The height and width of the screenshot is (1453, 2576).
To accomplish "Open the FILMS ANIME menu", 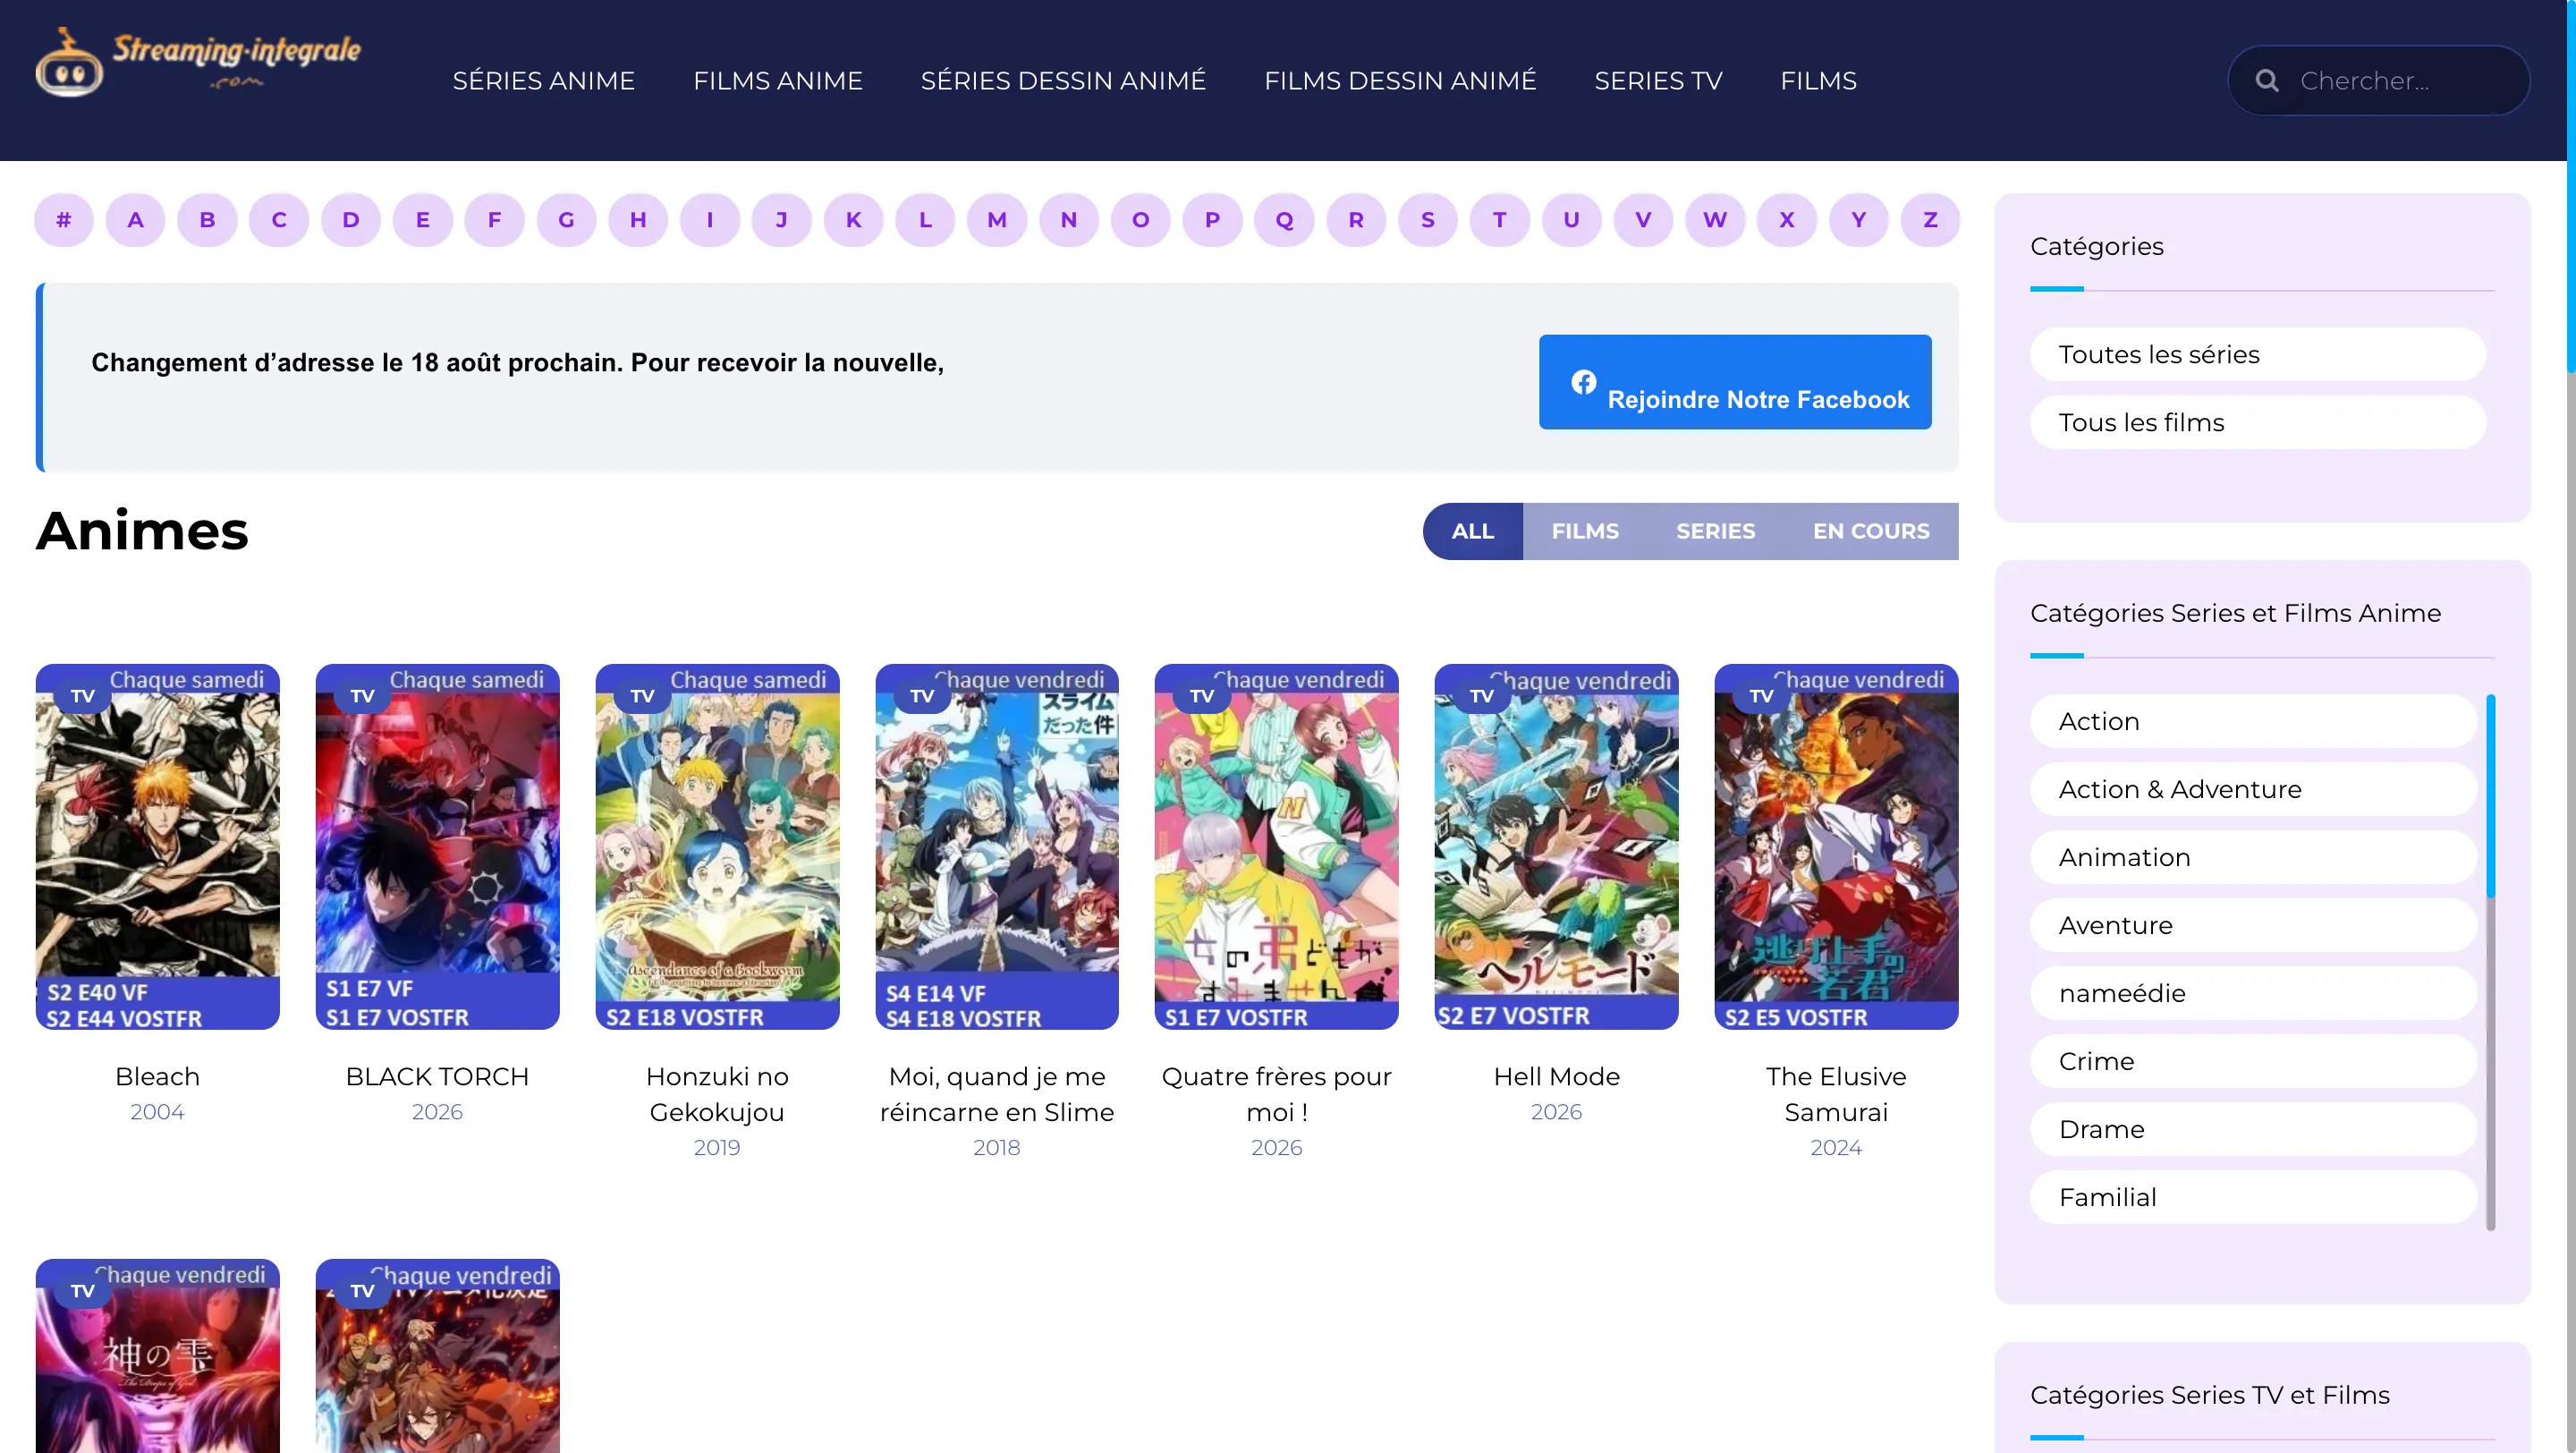I will click(778, 81).
